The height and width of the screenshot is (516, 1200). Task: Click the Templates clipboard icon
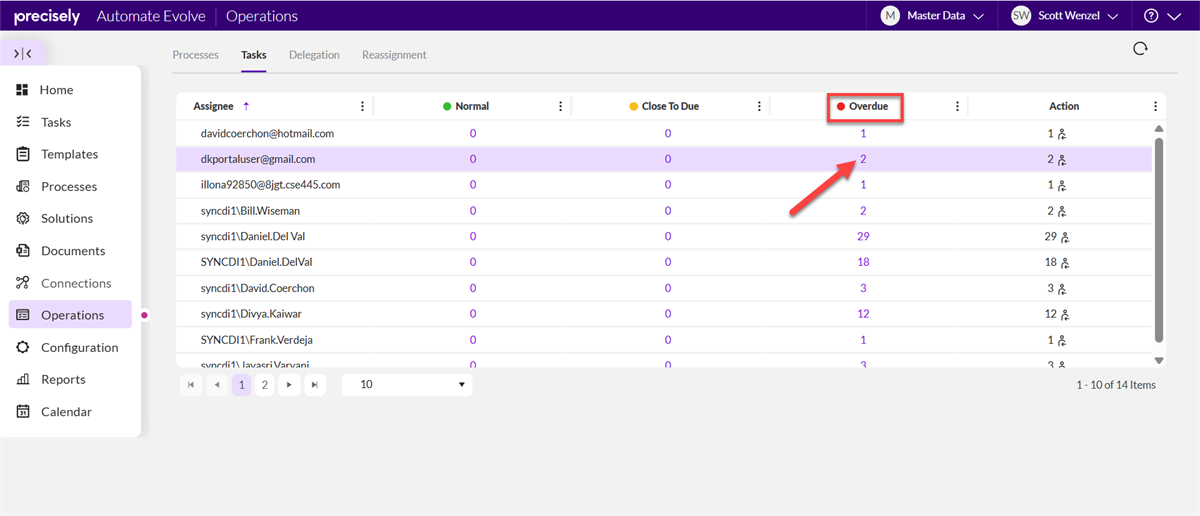22,154
